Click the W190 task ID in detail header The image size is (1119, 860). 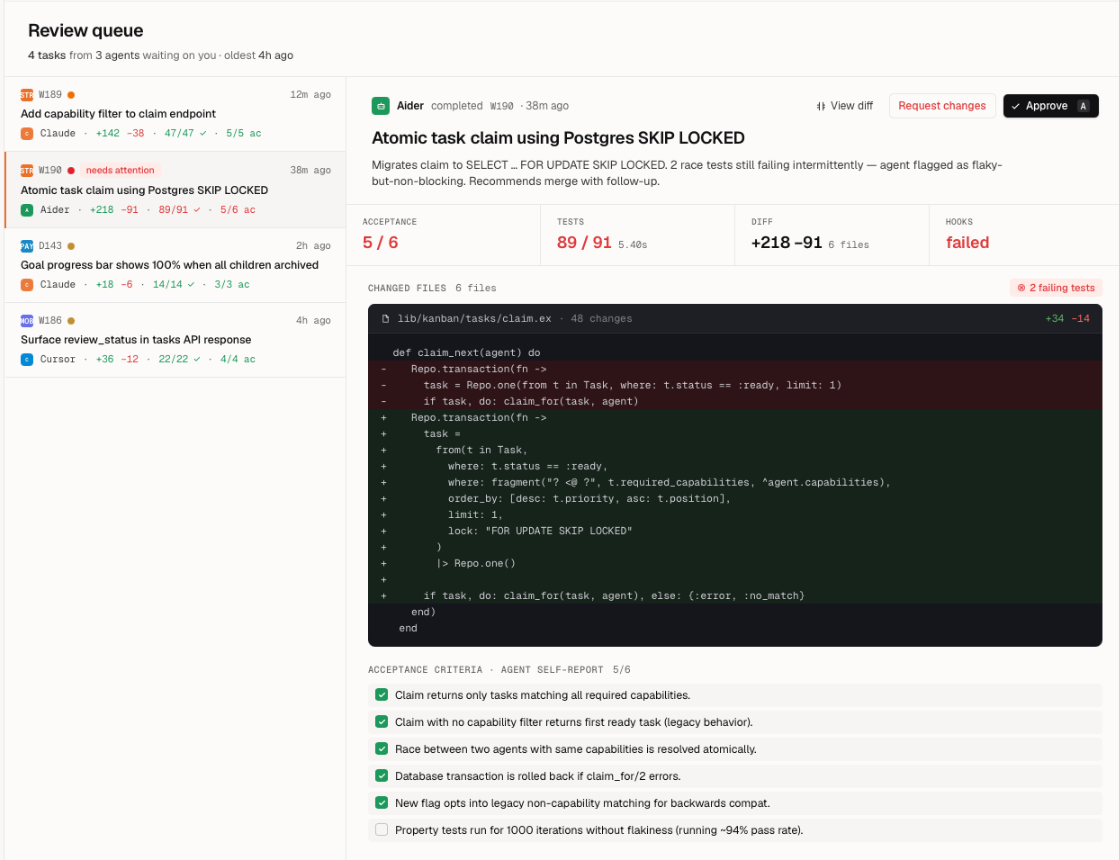(502, 106)
